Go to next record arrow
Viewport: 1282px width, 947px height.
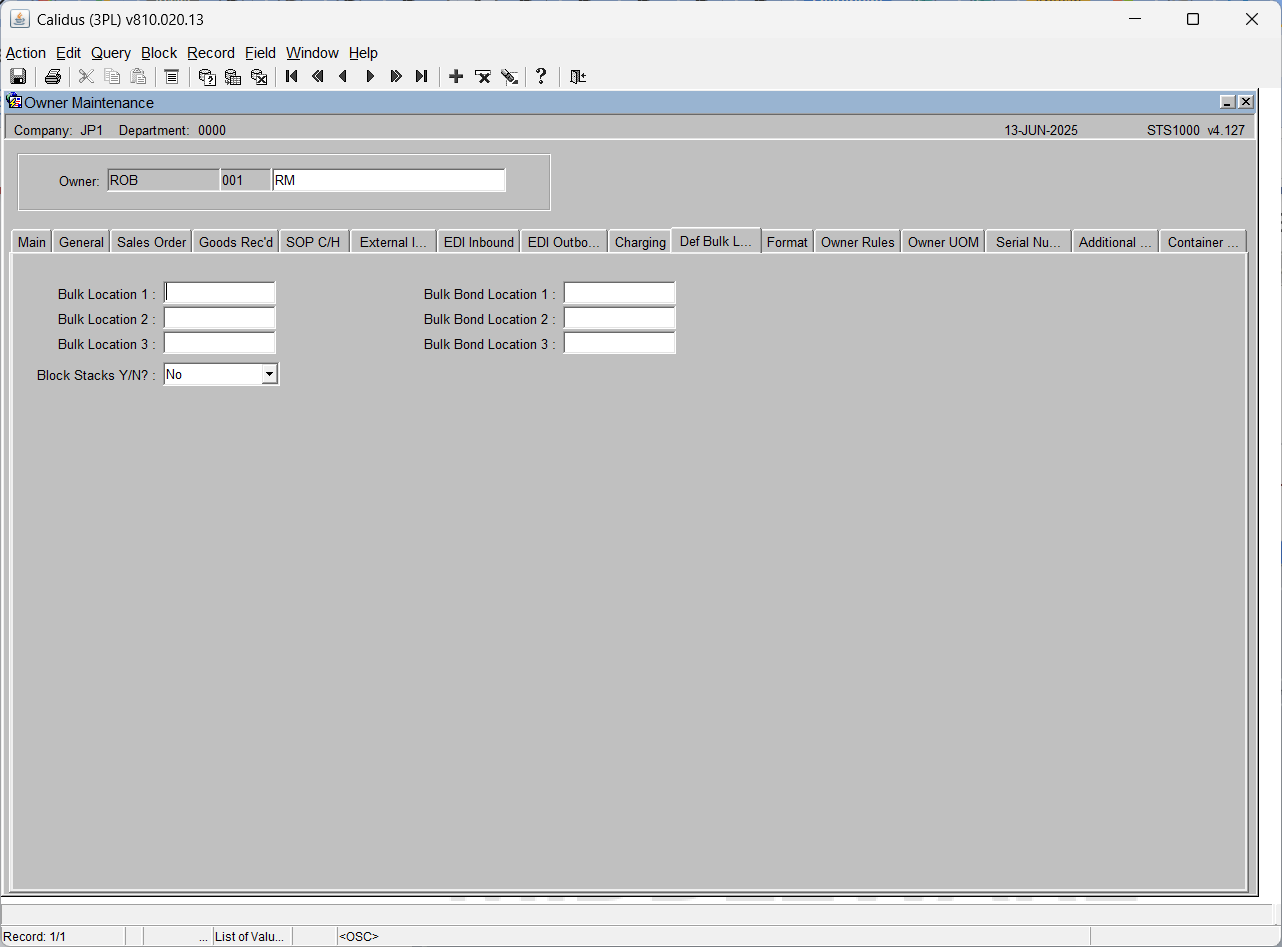(370, 77)
